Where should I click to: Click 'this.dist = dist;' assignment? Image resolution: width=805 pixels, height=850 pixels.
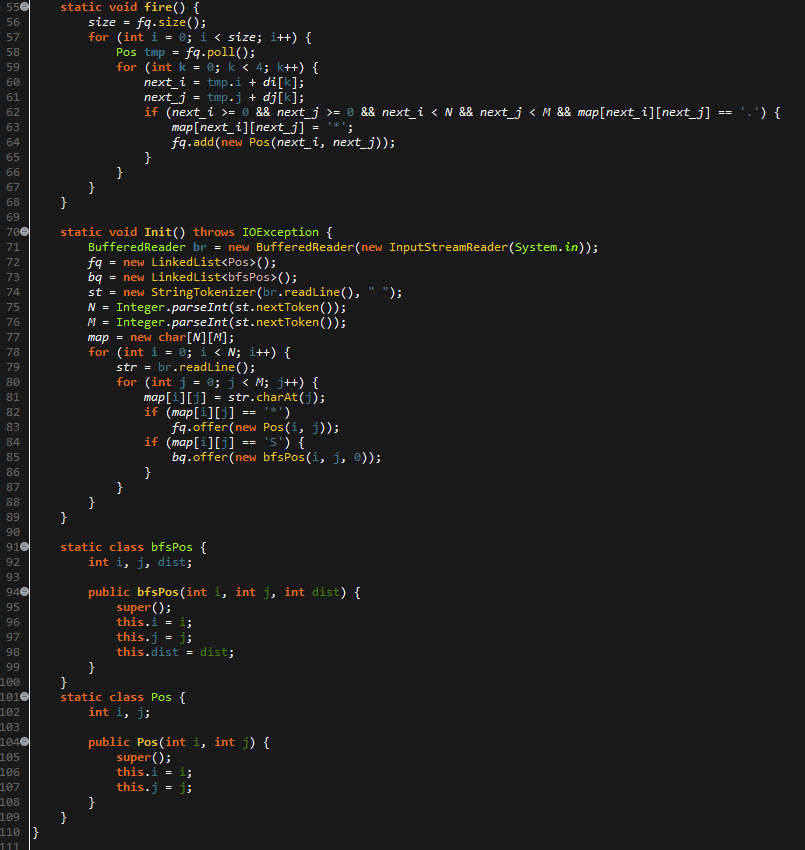point(175,652)
